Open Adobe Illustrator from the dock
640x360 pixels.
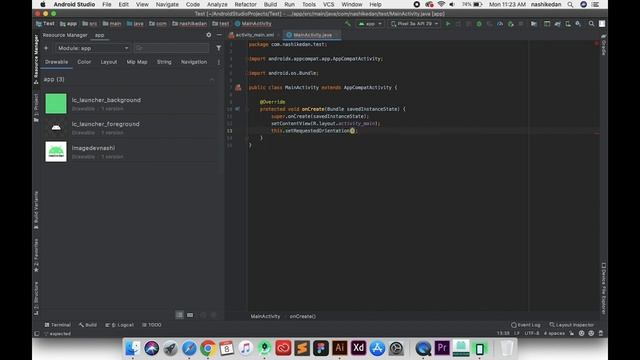pyautogui.click(x=340, y=348)
